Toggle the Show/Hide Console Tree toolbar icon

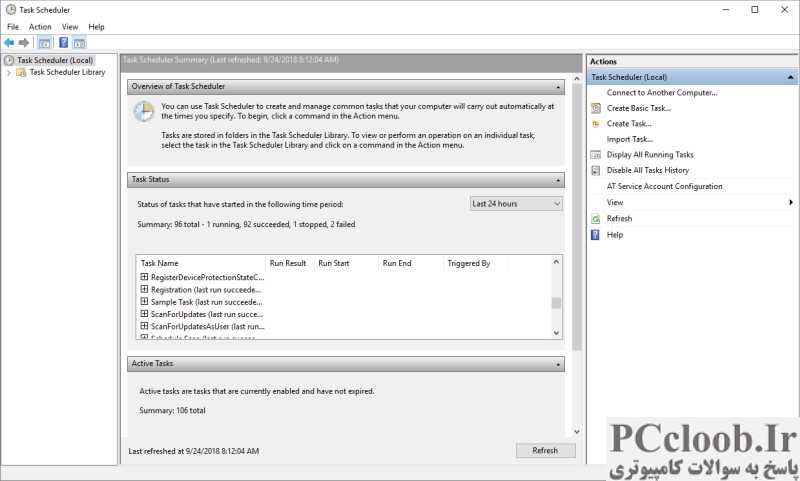pyautogui.click(x=45, y=43)
